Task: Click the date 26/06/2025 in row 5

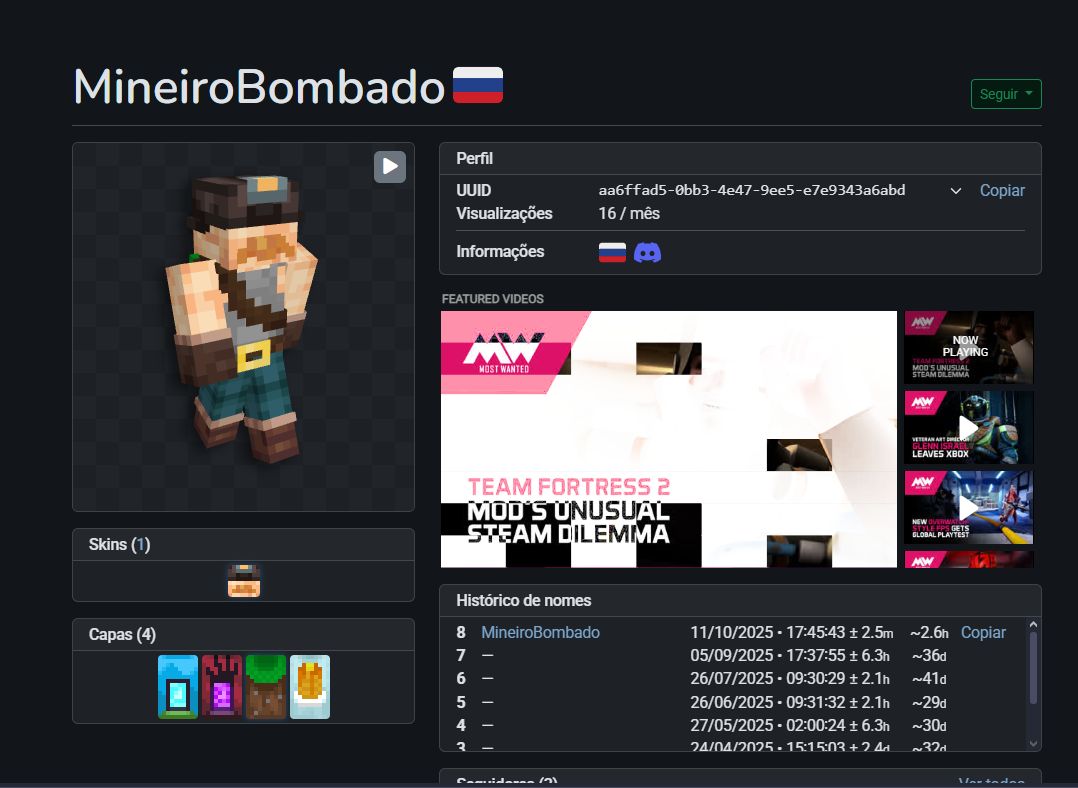Action: 732,702
